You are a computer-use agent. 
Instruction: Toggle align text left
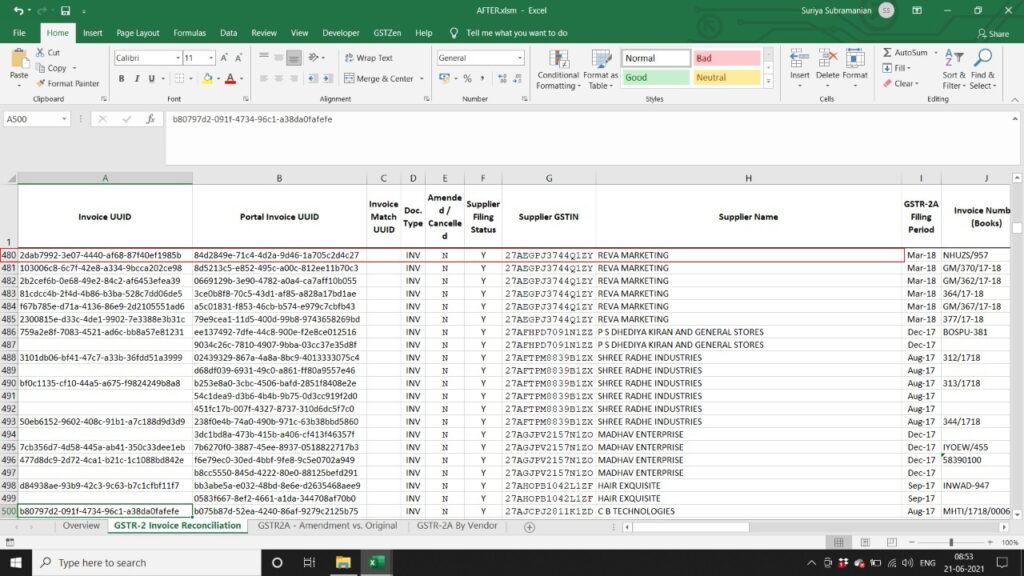tap(264, 79)
